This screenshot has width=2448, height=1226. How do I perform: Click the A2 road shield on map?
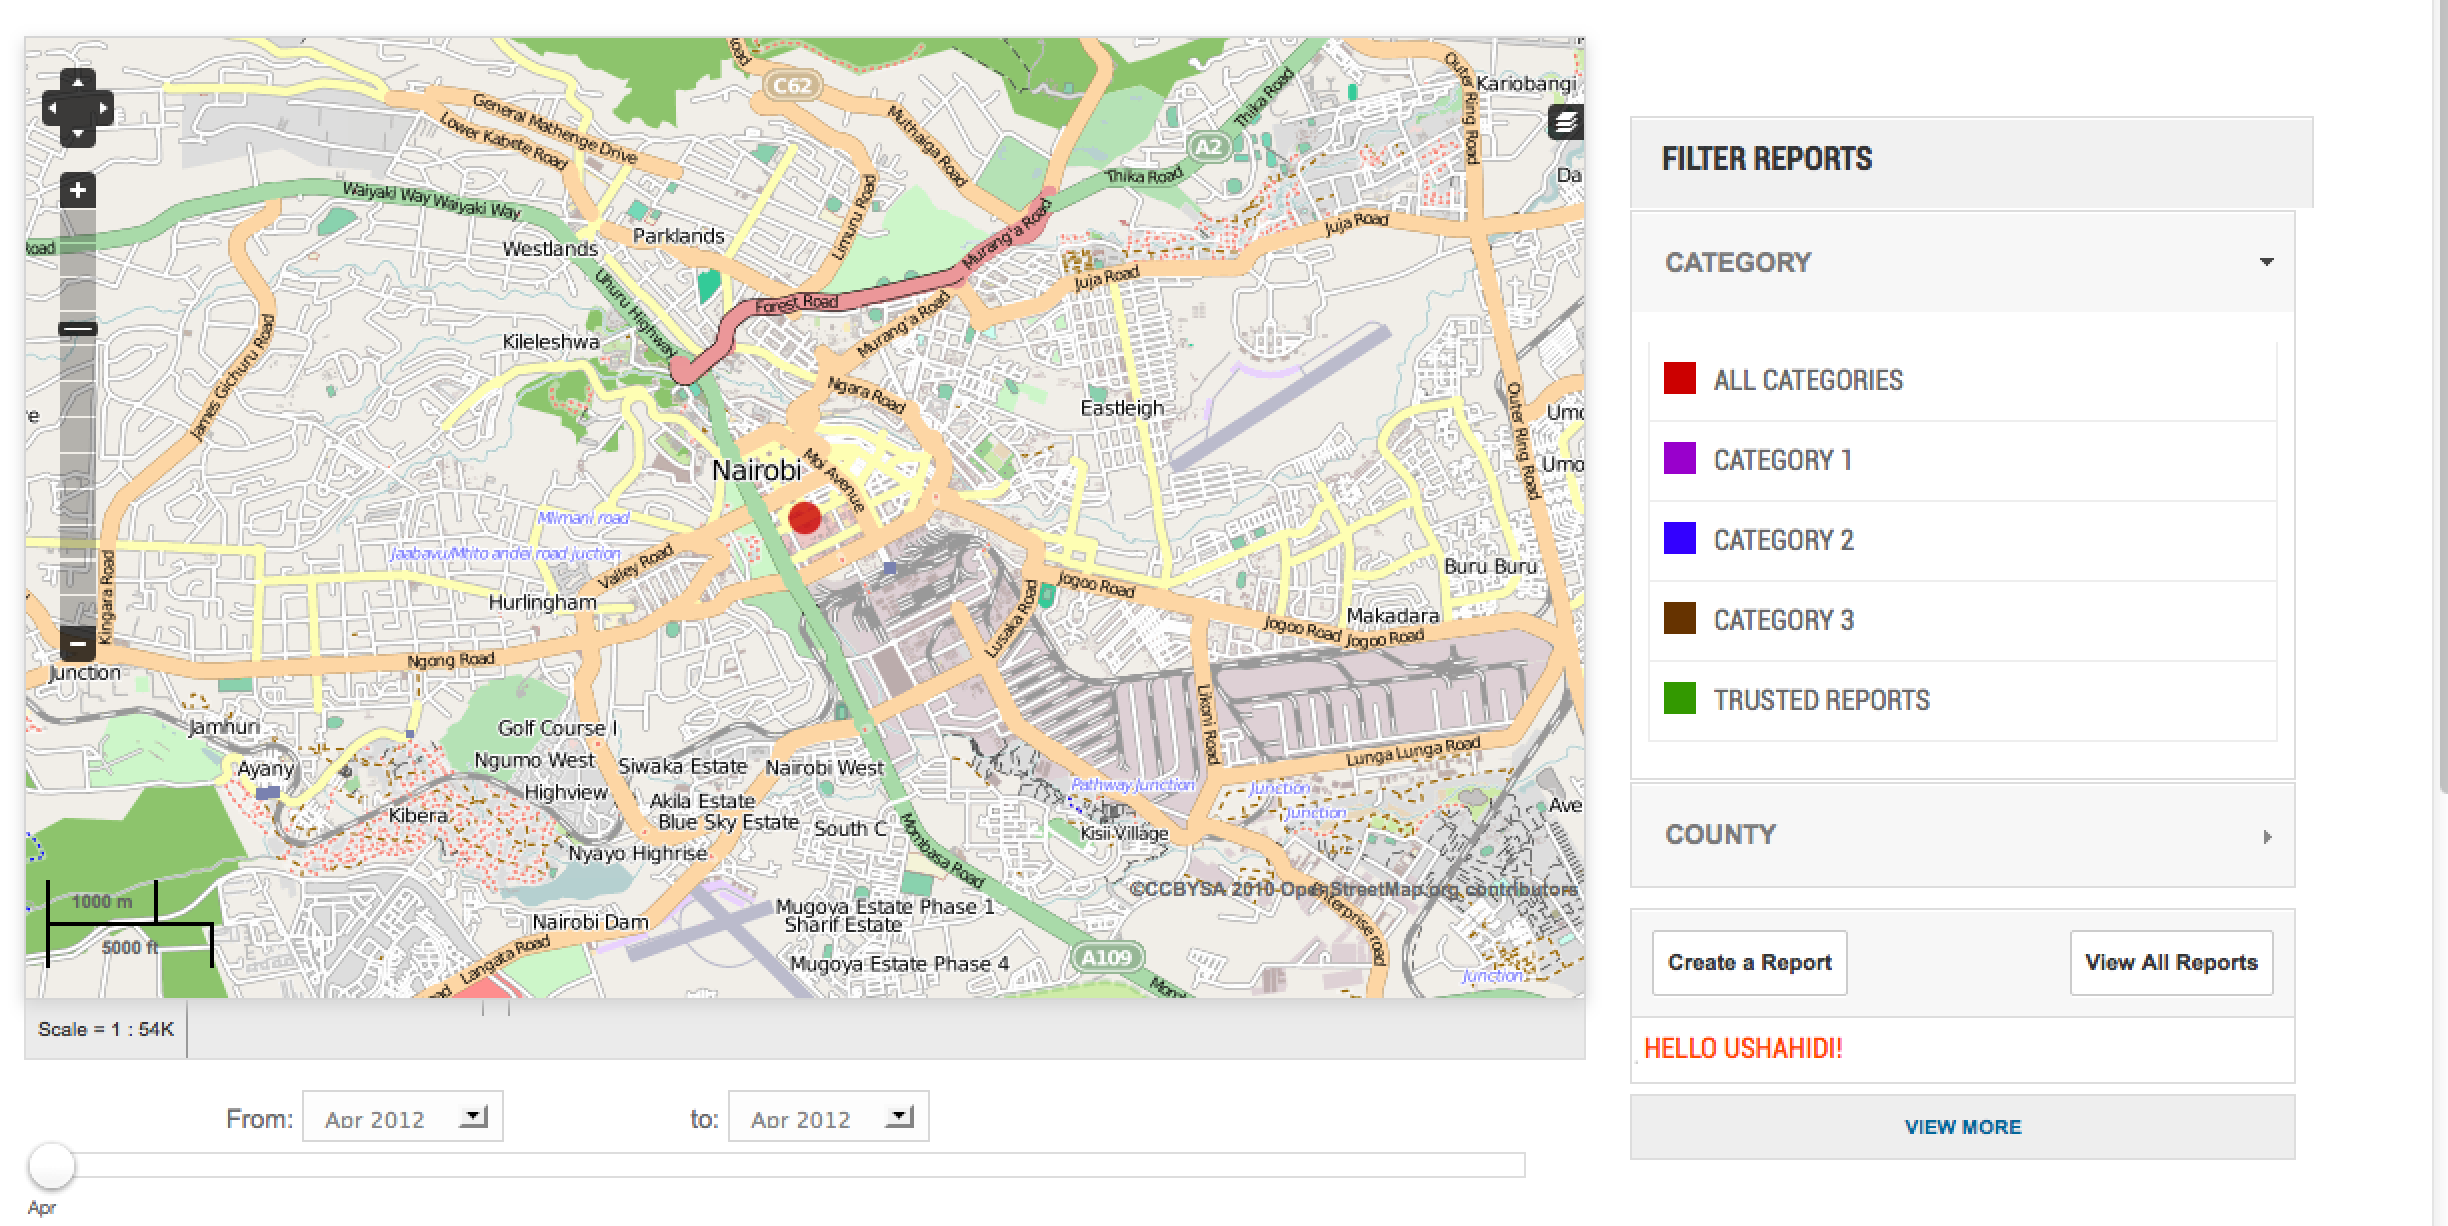[1209, 147]
